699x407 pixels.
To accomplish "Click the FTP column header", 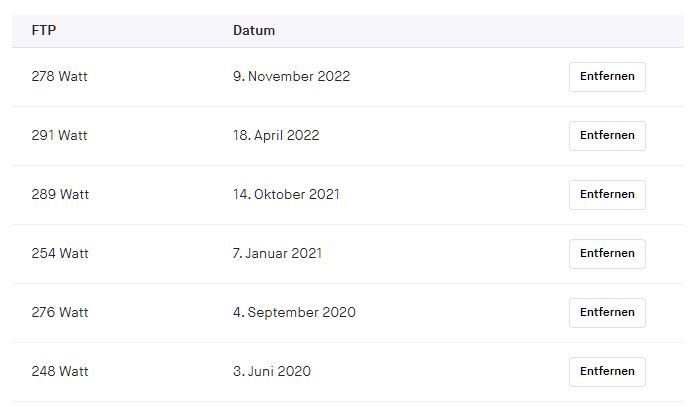I will (44, 30).
